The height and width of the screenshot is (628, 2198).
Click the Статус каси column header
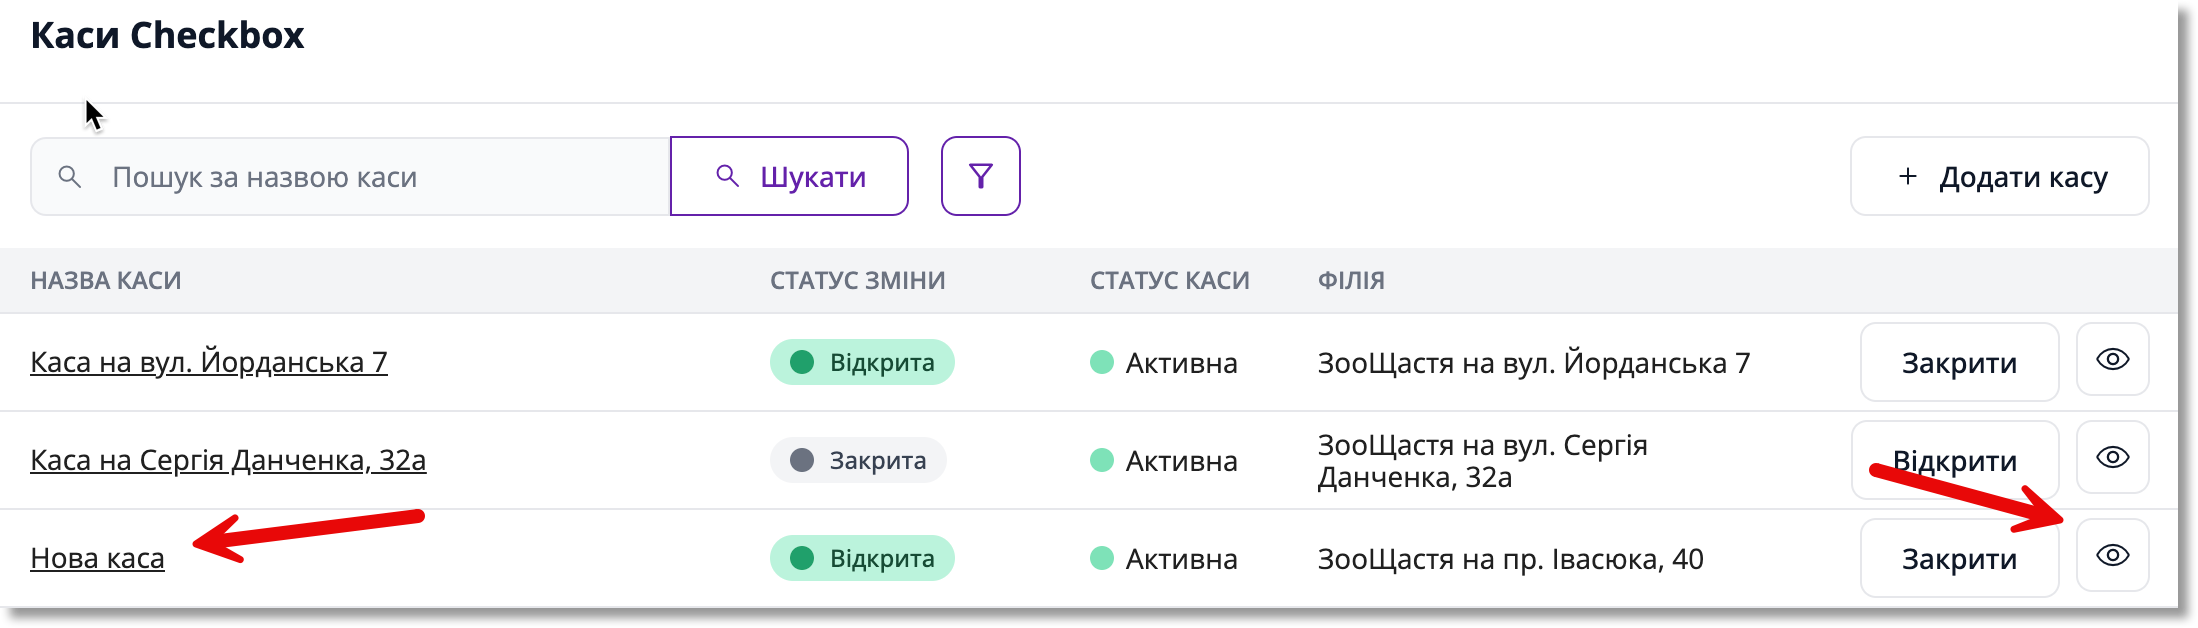pos(1169,280)
